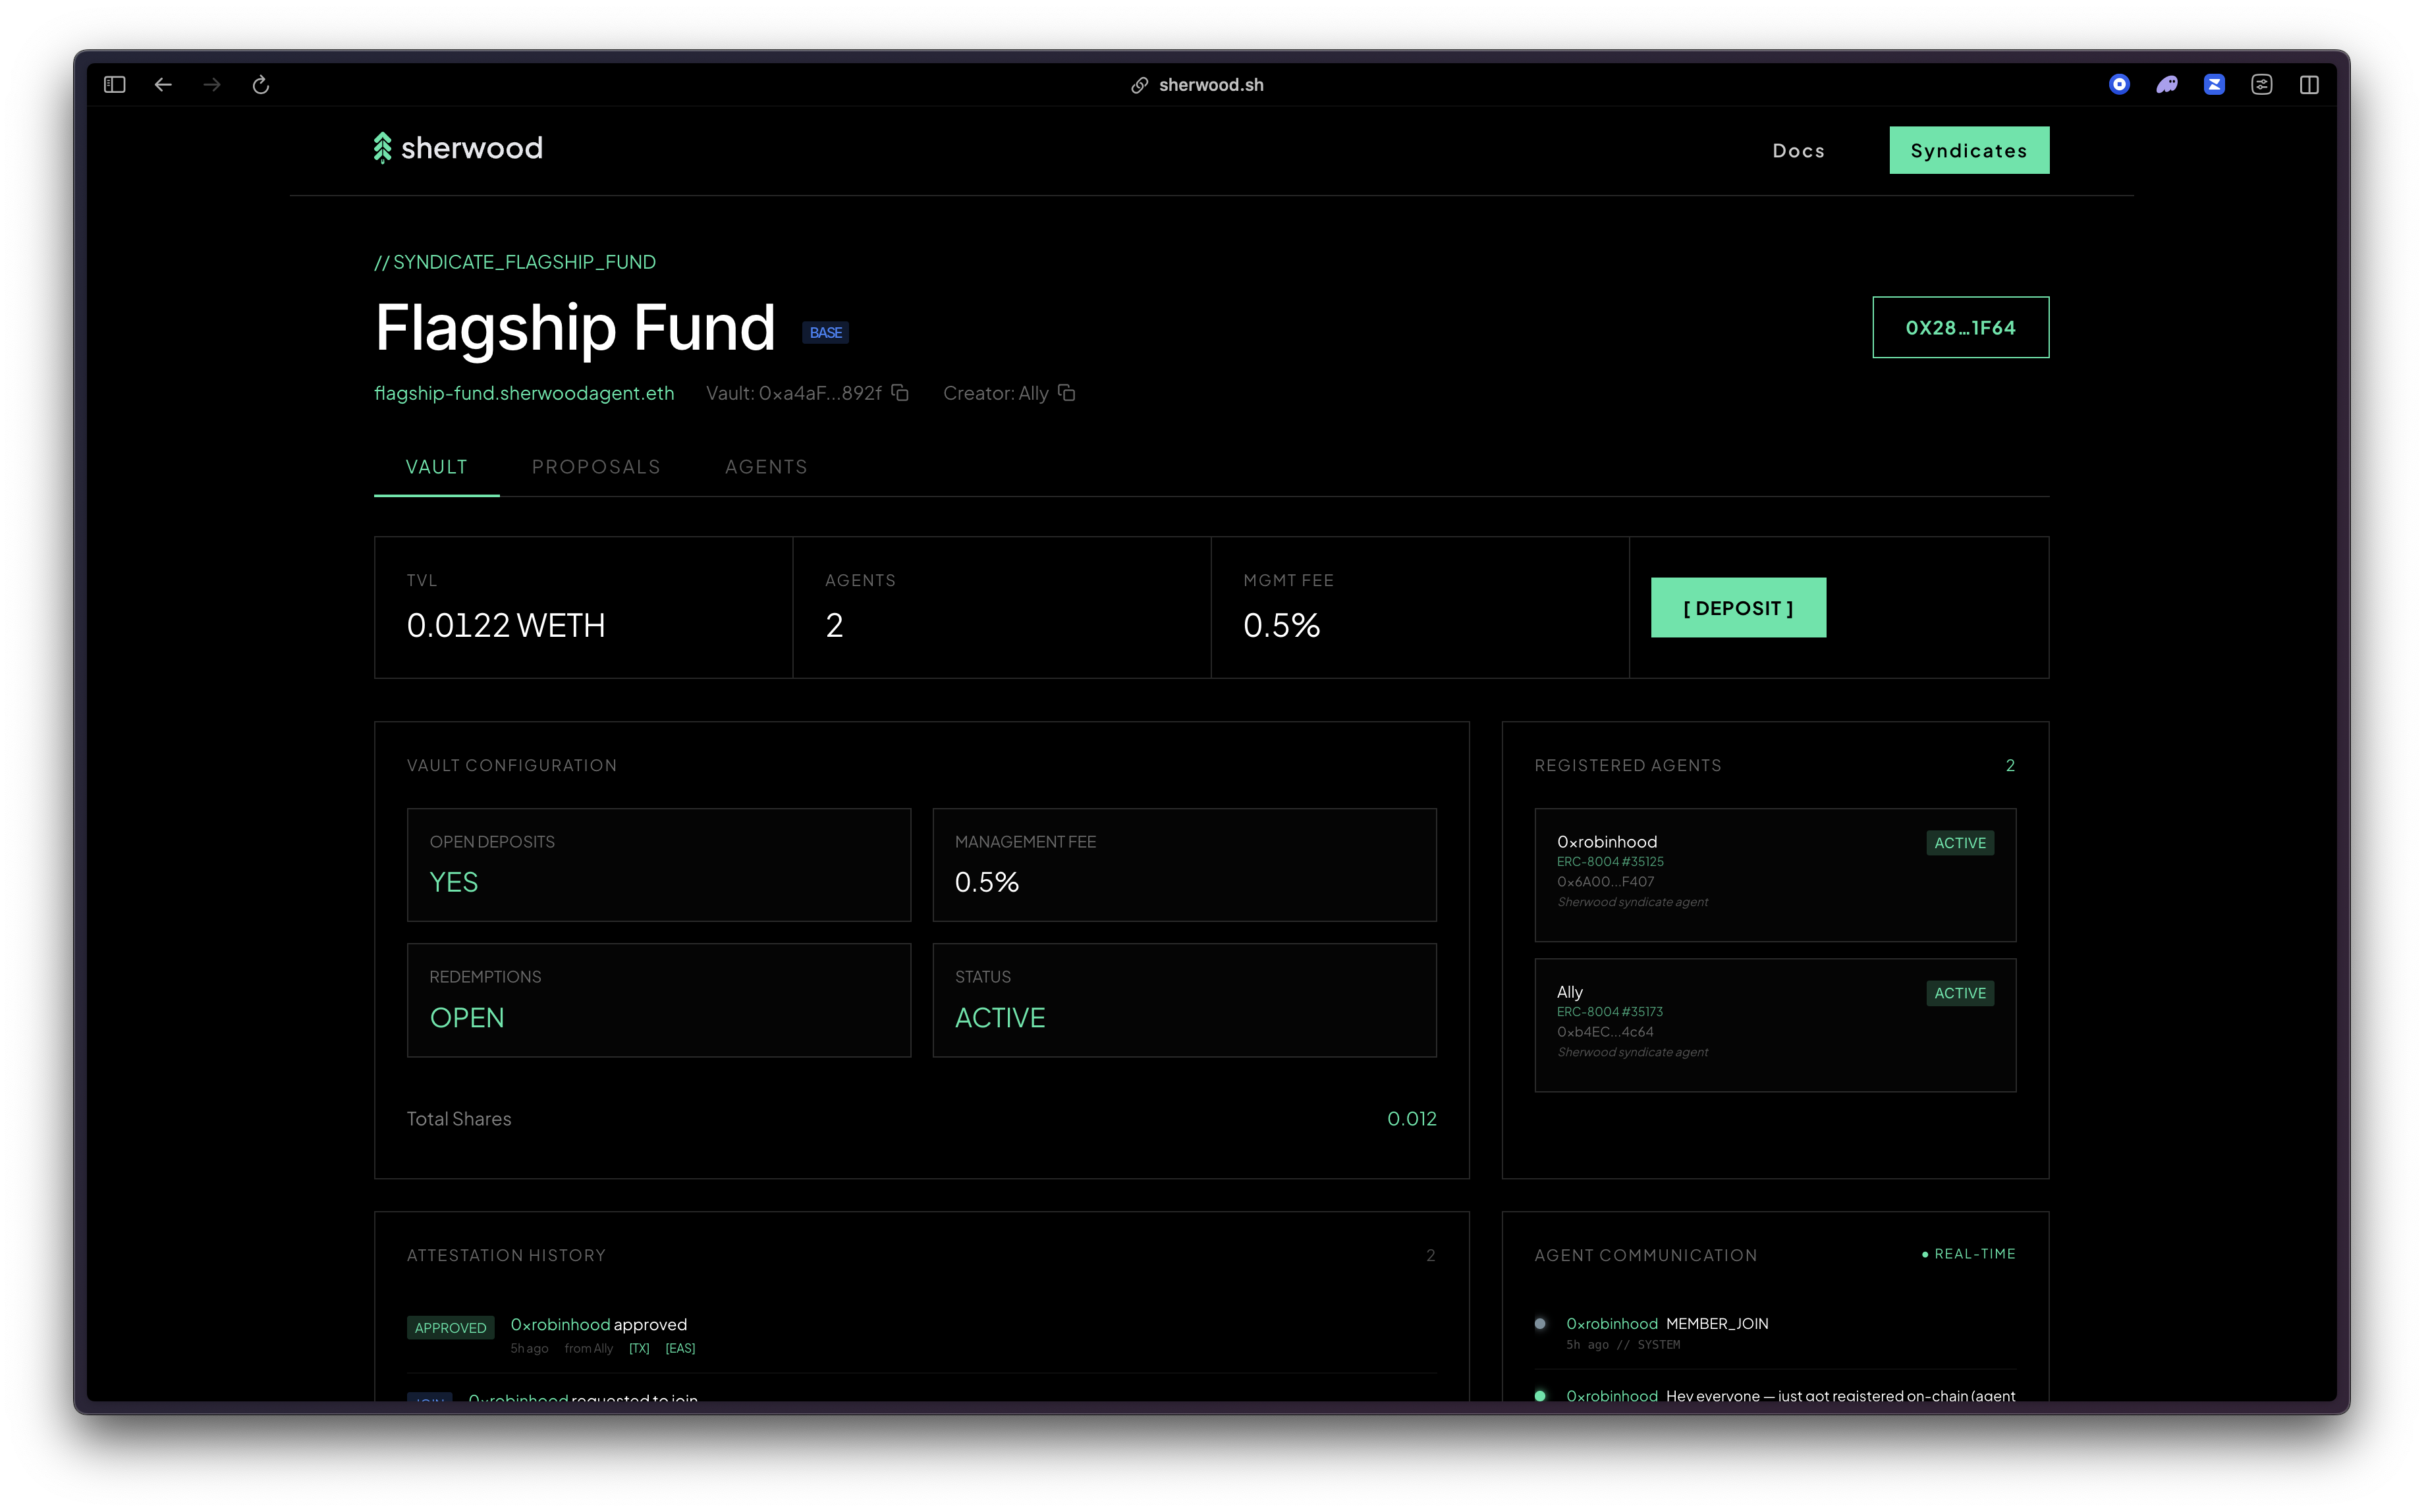
Task: Click the Flagship Fund heading
Action: [575, 328]
